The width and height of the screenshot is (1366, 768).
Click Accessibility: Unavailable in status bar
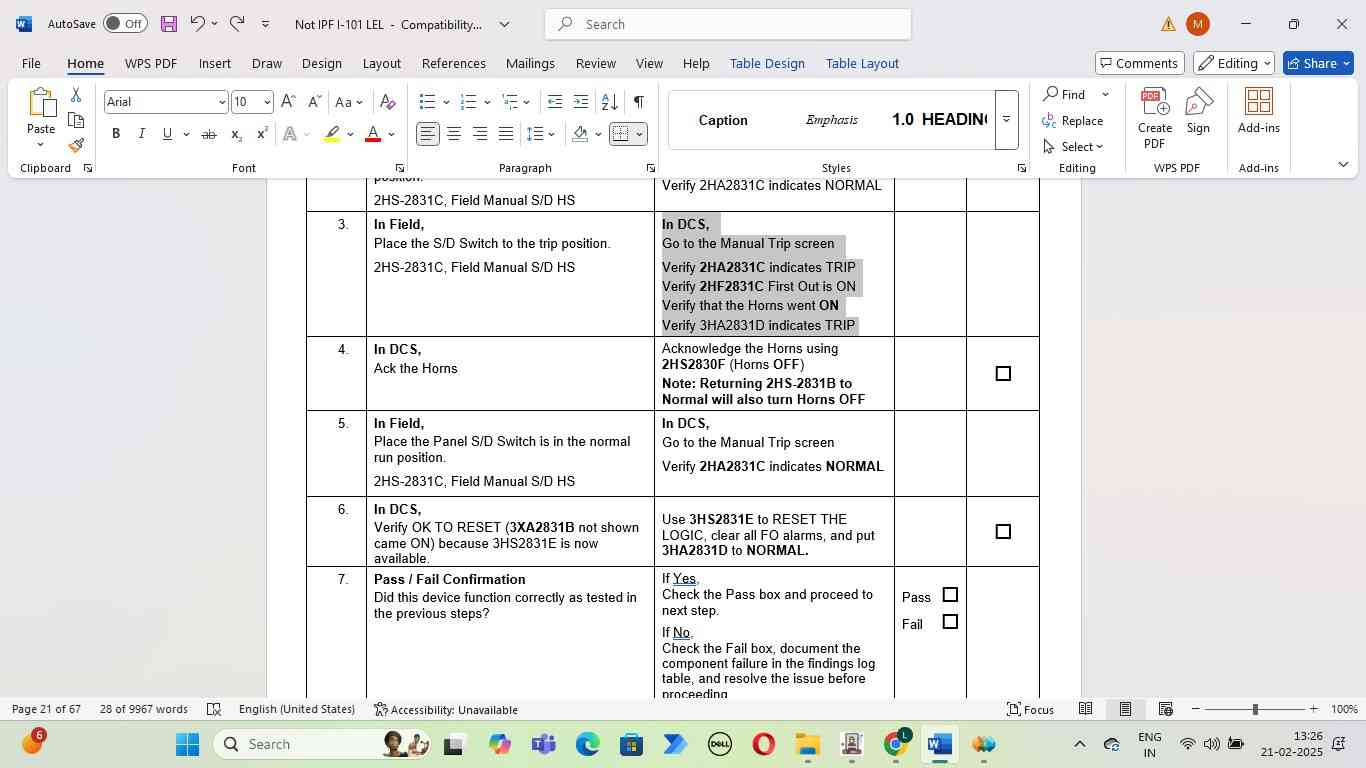[446, 709]
